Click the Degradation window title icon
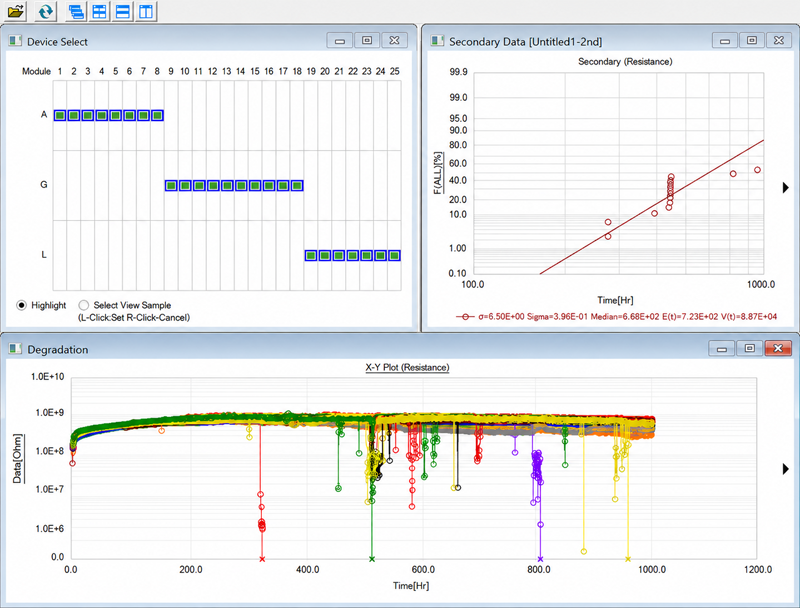 coord(15,349)
